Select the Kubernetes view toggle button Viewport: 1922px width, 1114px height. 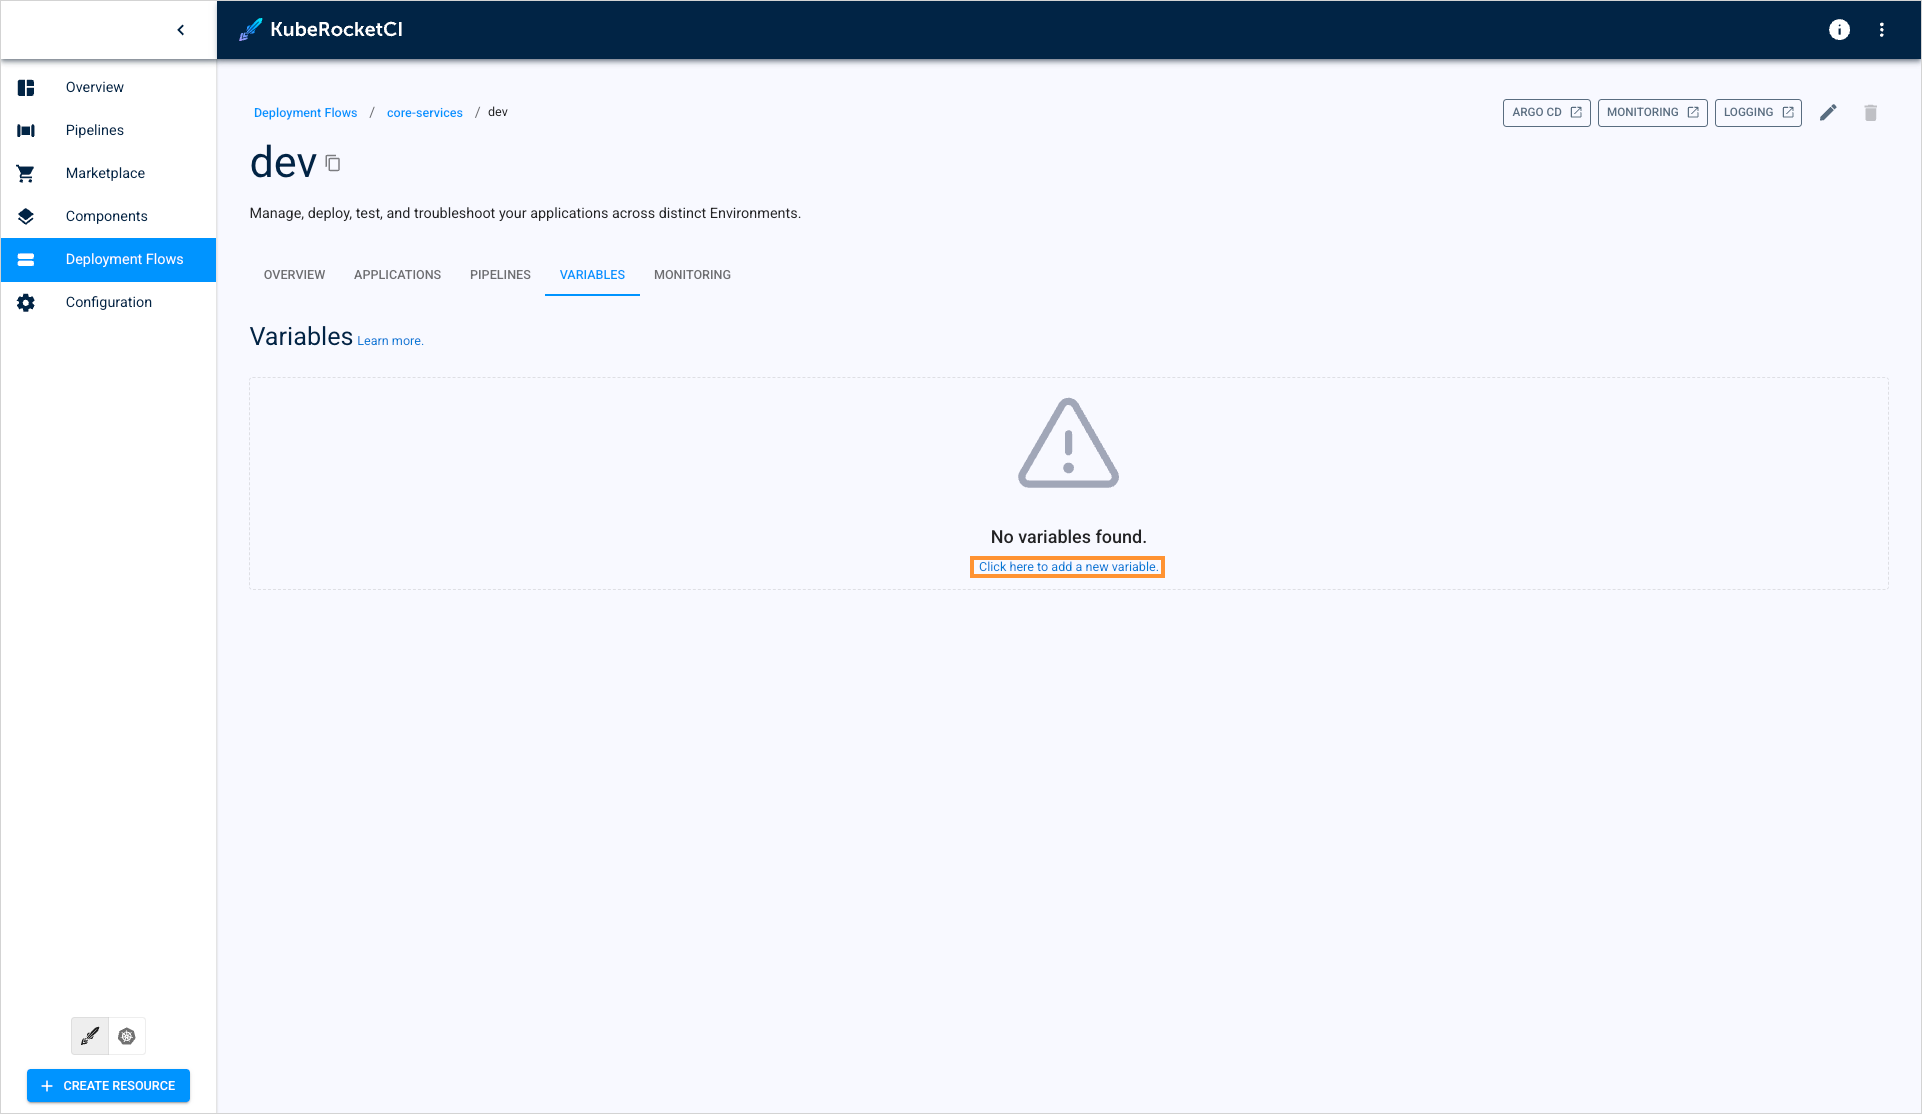point(127,1036)
